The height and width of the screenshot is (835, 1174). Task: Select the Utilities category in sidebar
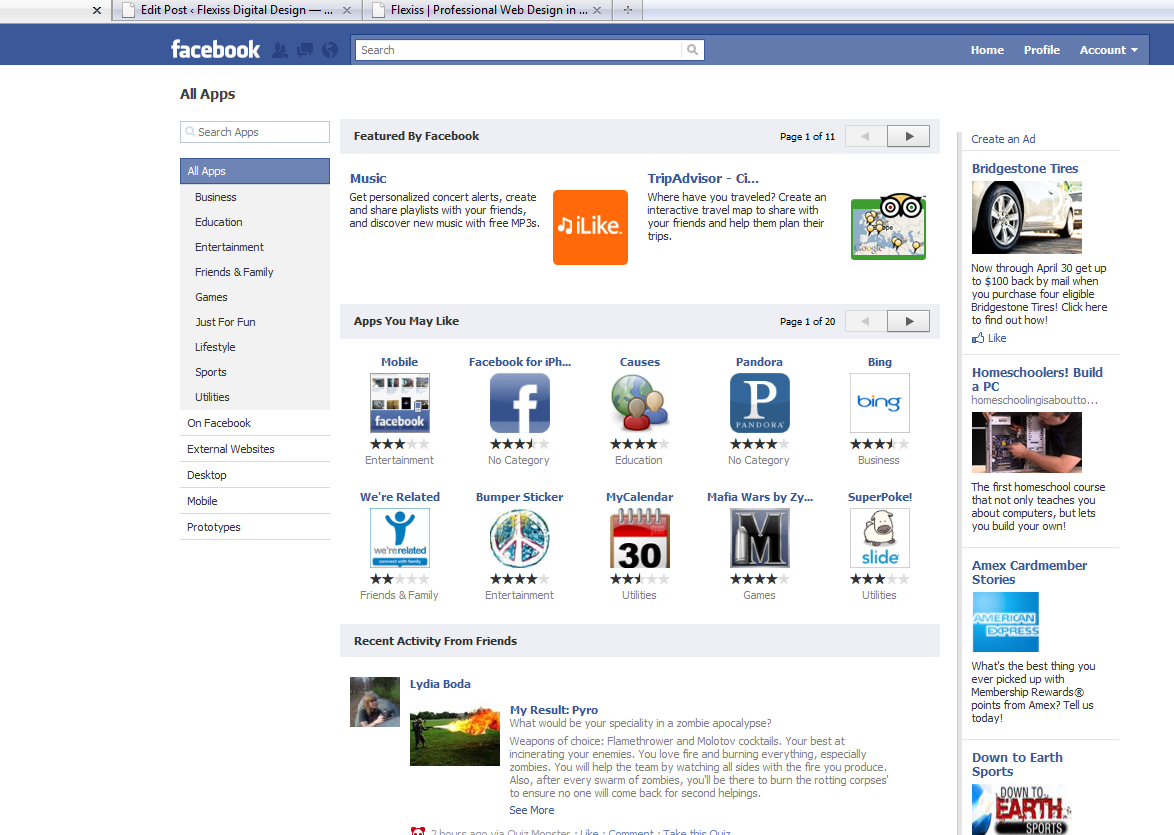pyautogui.click(x=212, y=397)
